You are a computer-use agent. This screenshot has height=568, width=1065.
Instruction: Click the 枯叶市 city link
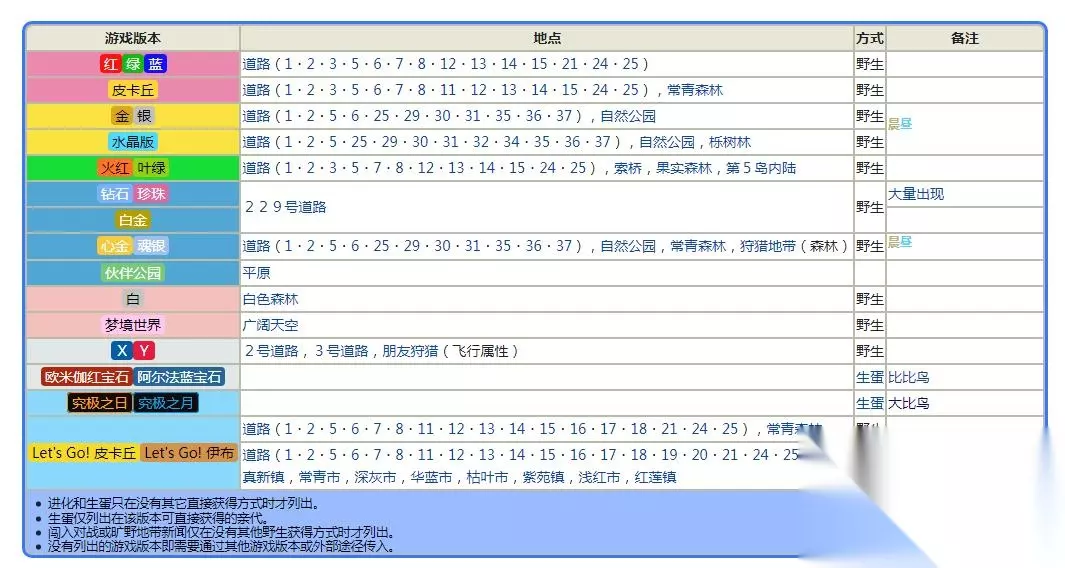tap(487, 477)
